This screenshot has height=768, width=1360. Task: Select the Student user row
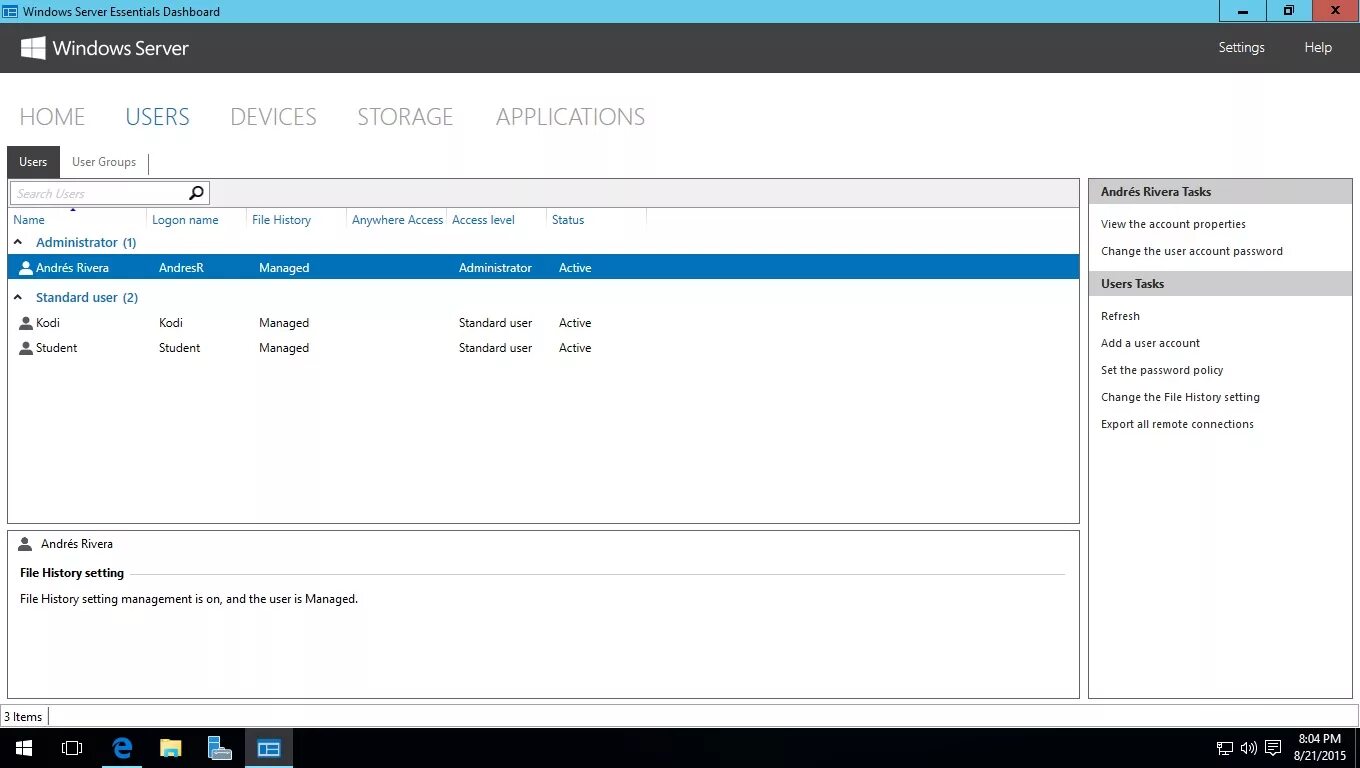pos(543,348)
